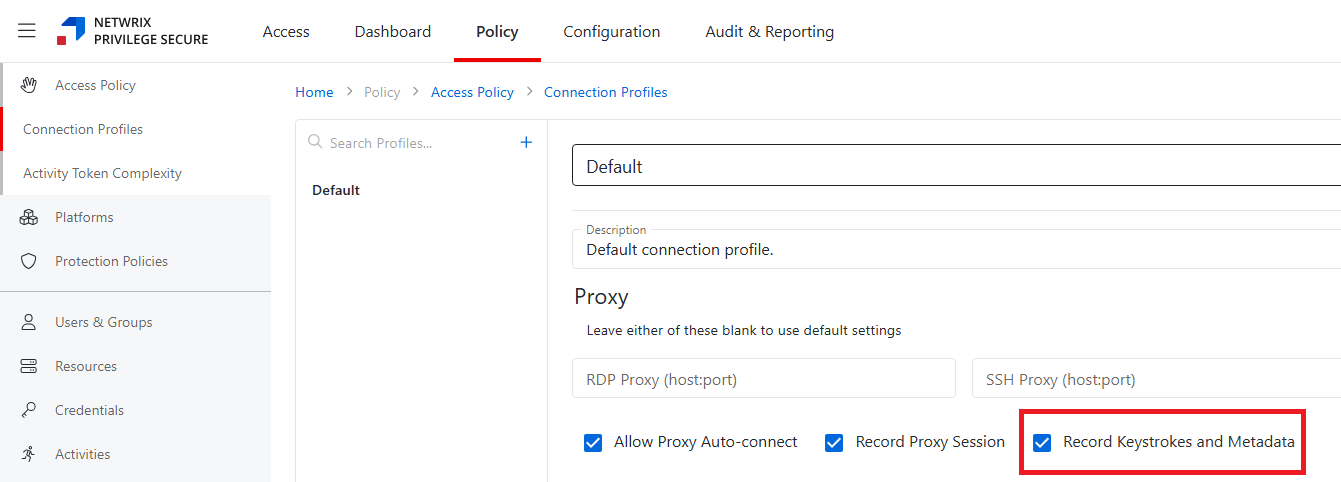Click the Access Policy hand icon
This screenshot has width=1341, height=482.
tap(29, 85)
